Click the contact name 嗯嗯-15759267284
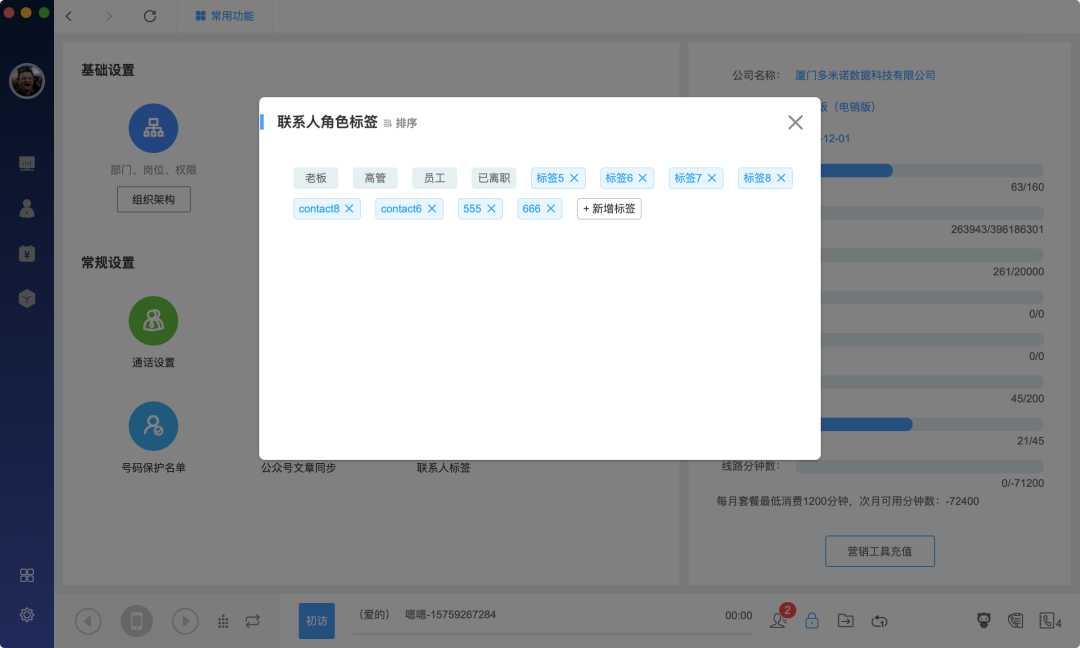The image size is (1080, 648). pos(450,614)
